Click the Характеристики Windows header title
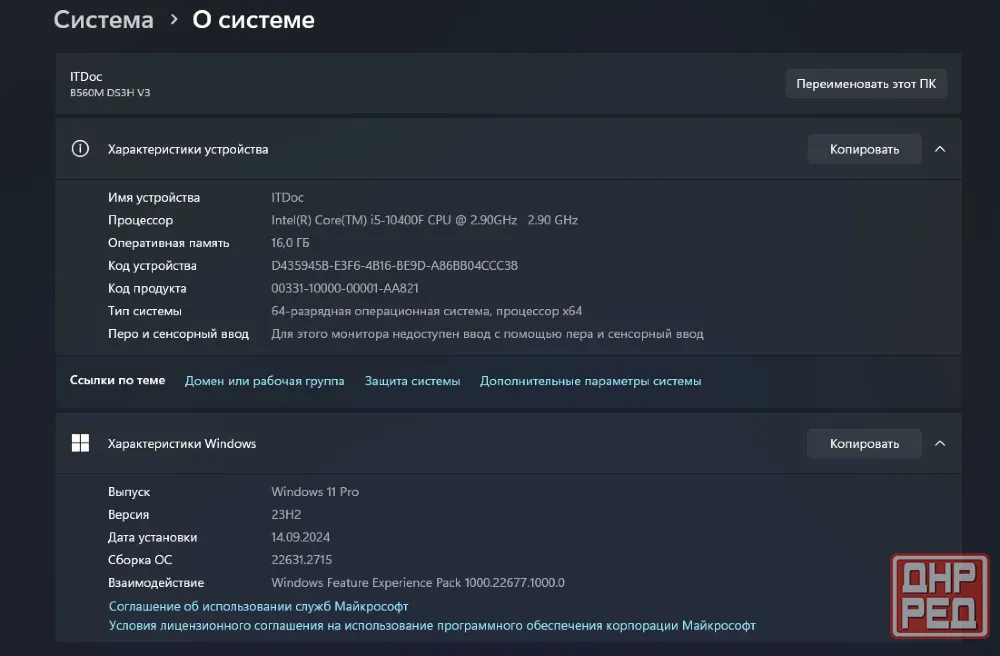 coord(182,444)
